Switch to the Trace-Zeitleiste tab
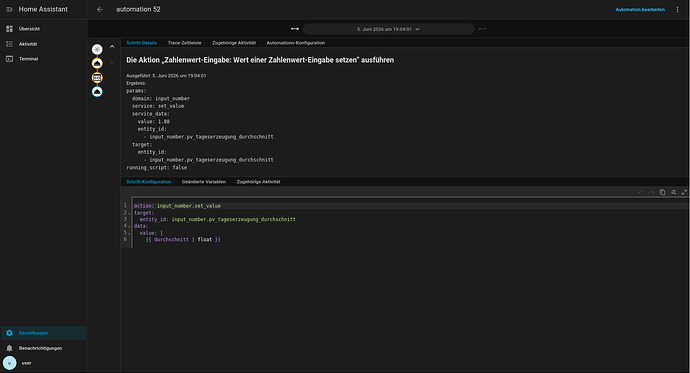The width and height of the screenshot is (690, 373). click(184, 43)
